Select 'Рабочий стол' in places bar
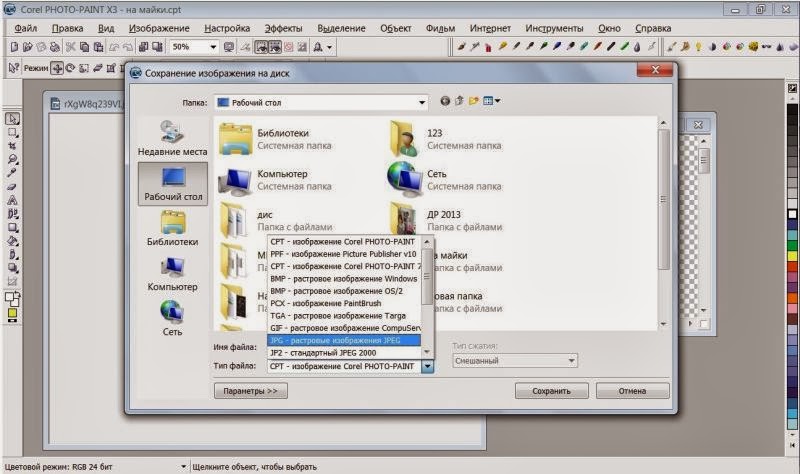Viewport: 800px width, 474px height. pos(172,184)
